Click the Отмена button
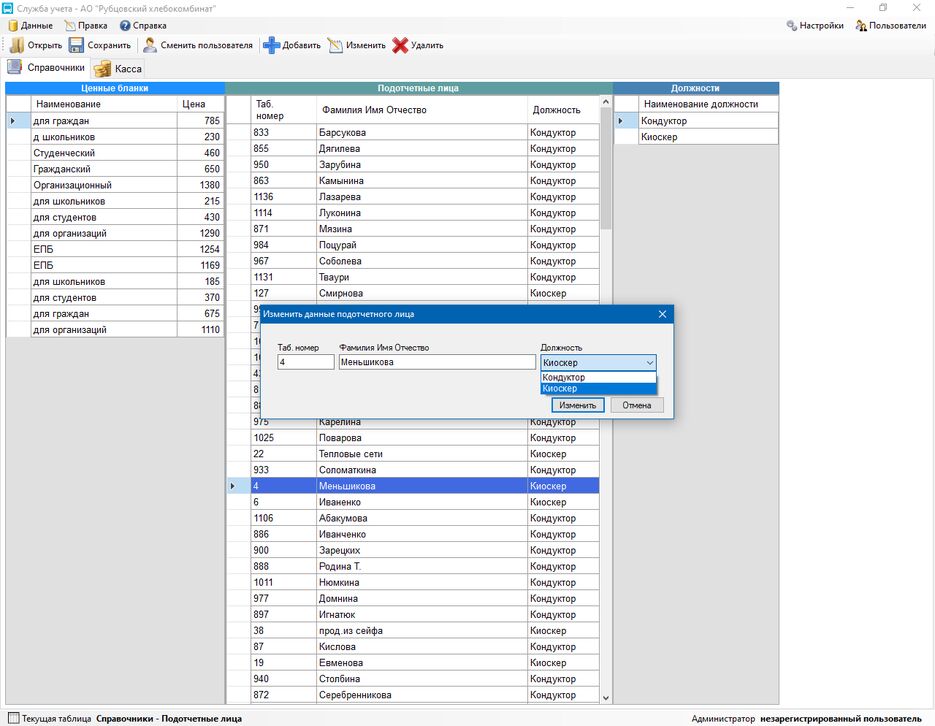 (637, 405)
